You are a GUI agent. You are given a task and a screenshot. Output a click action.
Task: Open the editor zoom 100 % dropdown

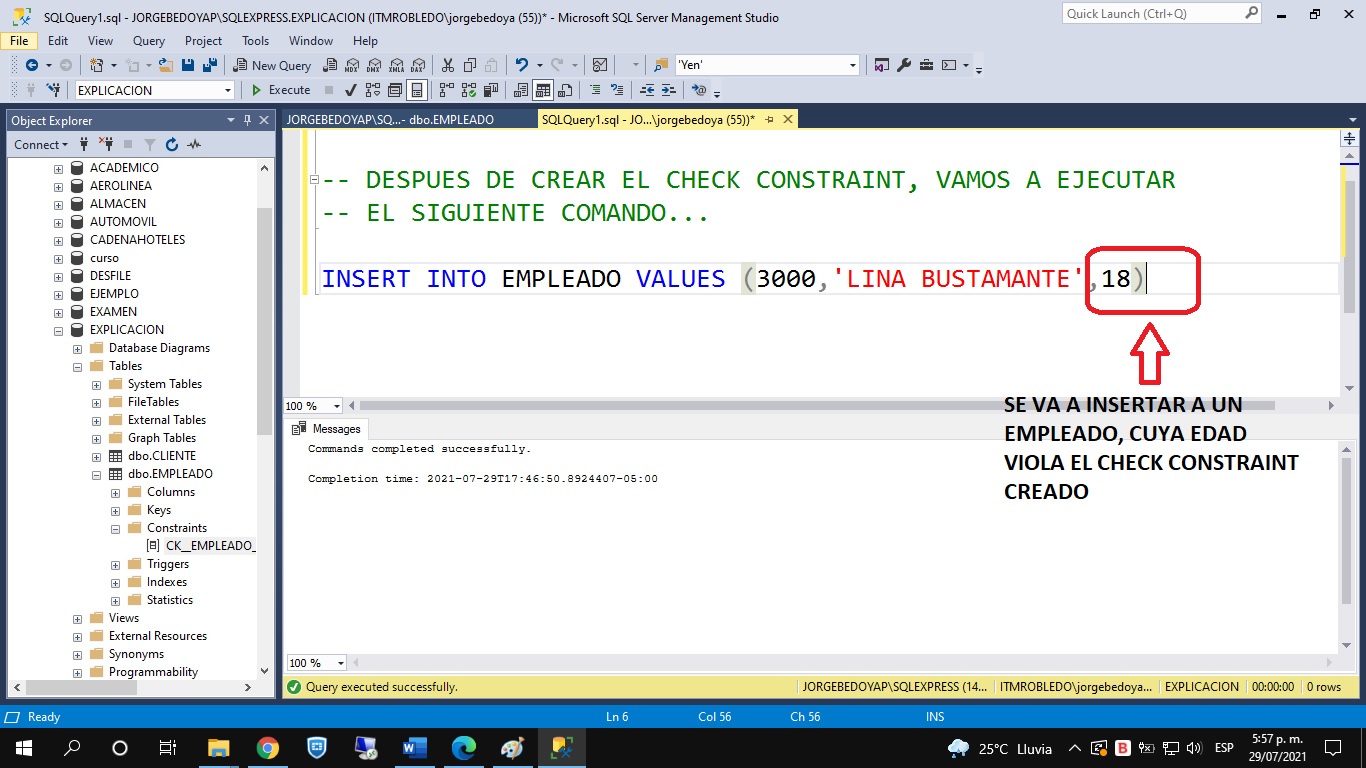pyautogui.click(x=337, y=406)
